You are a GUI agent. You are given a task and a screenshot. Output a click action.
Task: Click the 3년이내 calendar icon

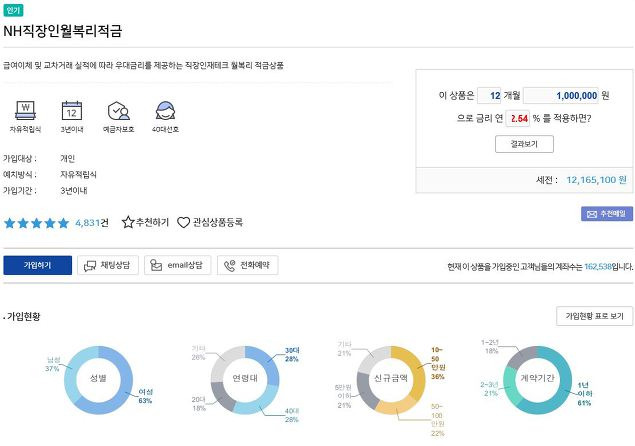[x=72, y=110]
